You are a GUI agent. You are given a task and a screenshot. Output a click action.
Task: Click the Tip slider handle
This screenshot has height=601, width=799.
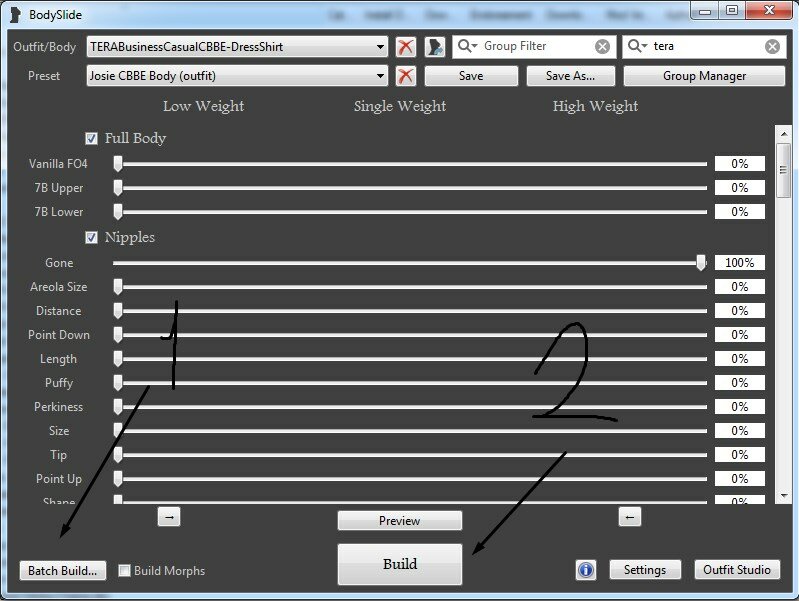[118, 454]
